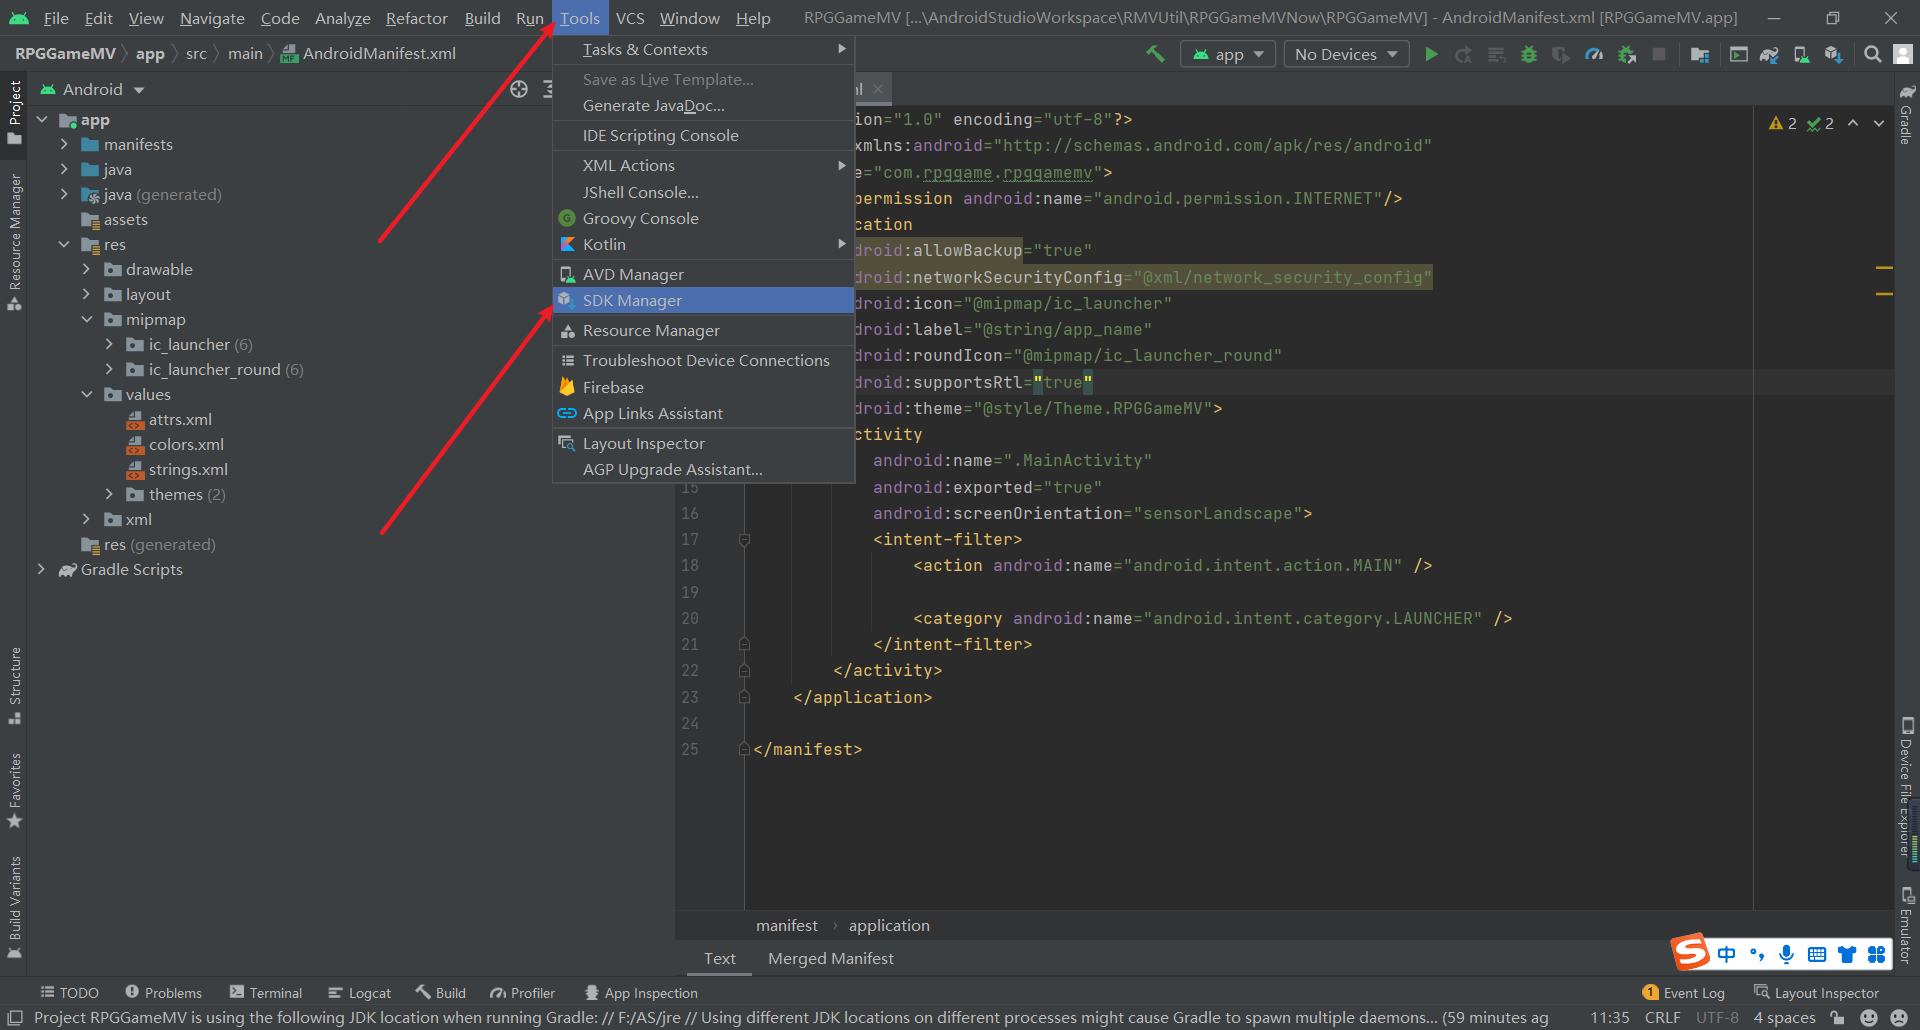Sync Project with Gradle Files elephant icon
Image resolution: width=1920 pixels, height=1030 pixels.
coord(1769,54)
